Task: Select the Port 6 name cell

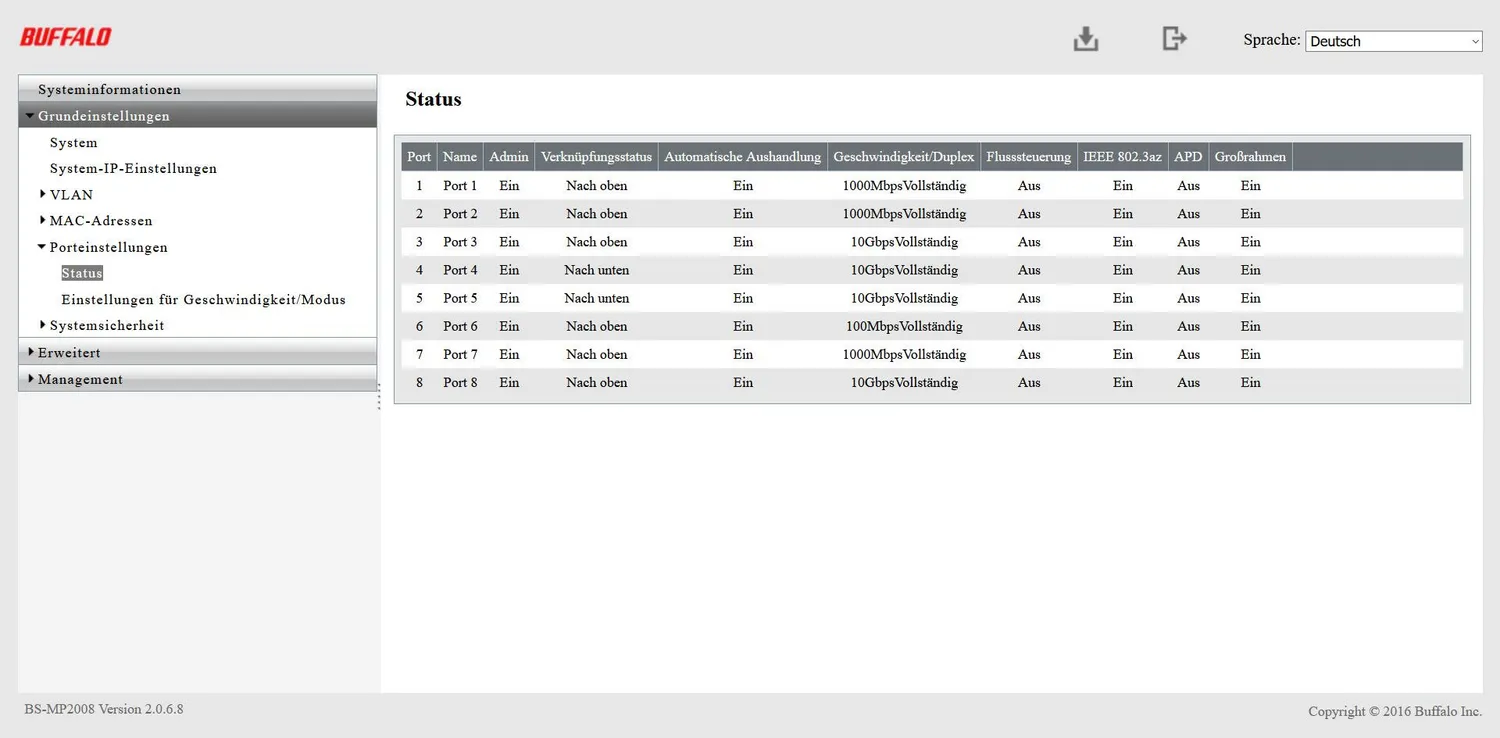Action: click(460, 326)
